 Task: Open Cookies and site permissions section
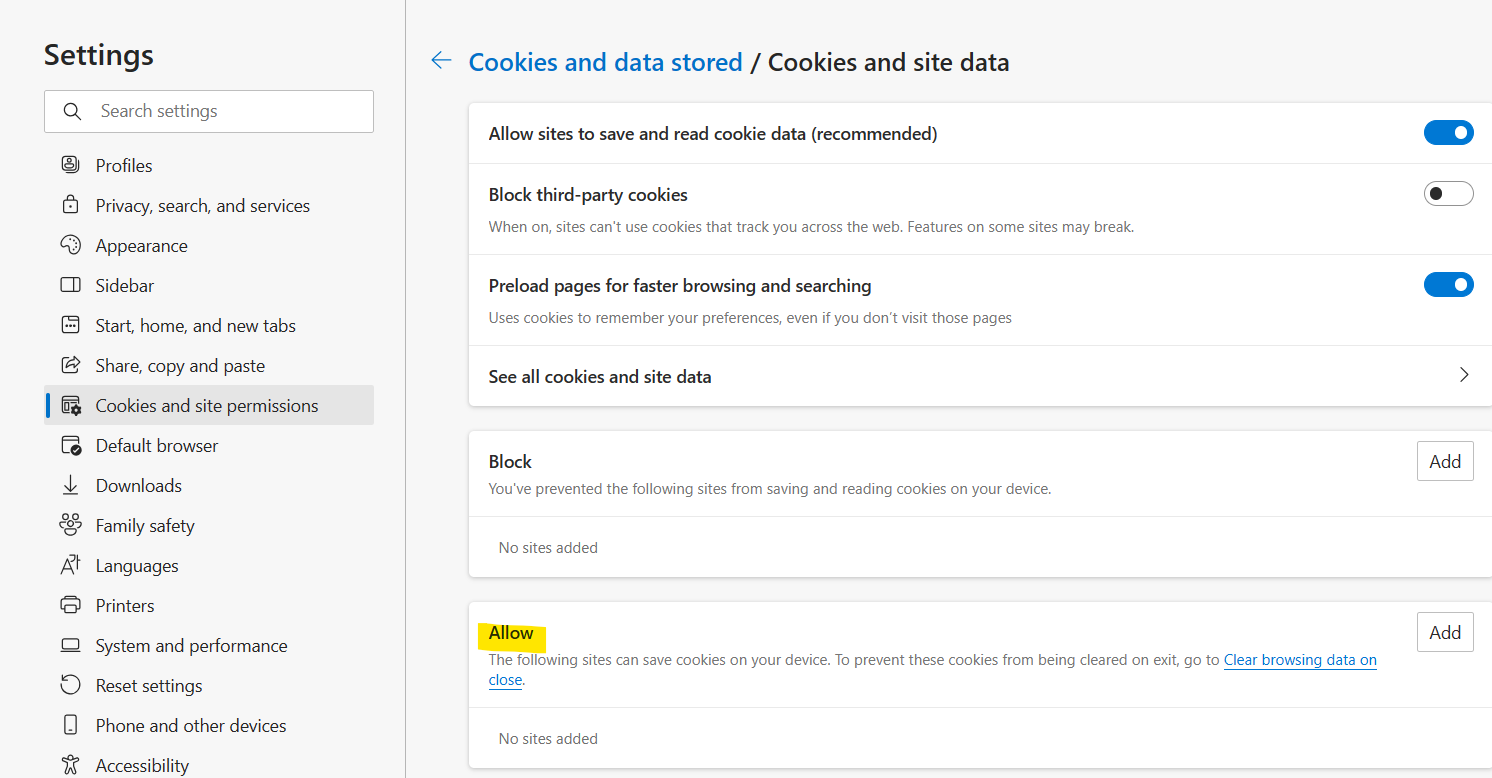(x=206, y=405)
